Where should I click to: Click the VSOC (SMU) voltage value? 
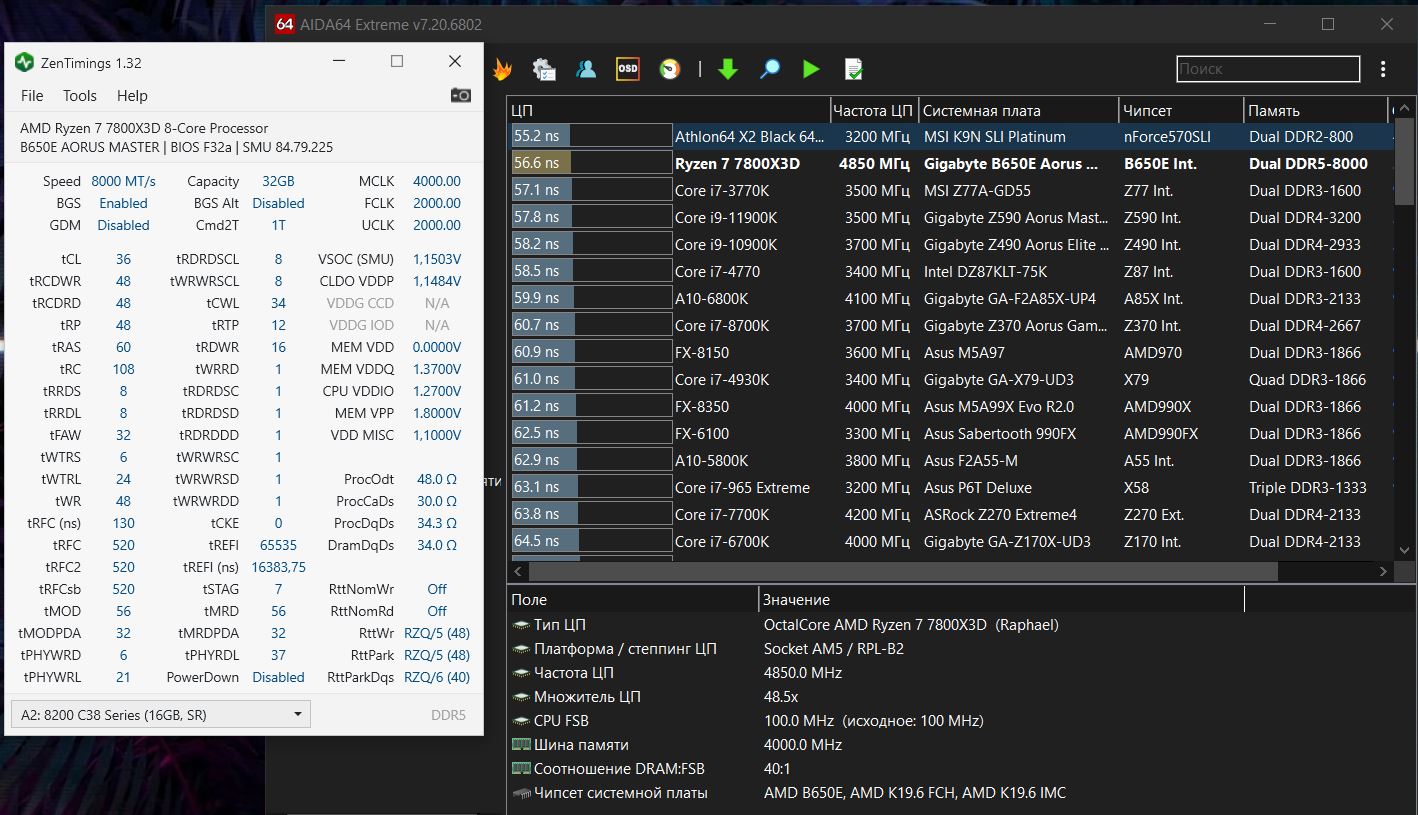[437, 259]
